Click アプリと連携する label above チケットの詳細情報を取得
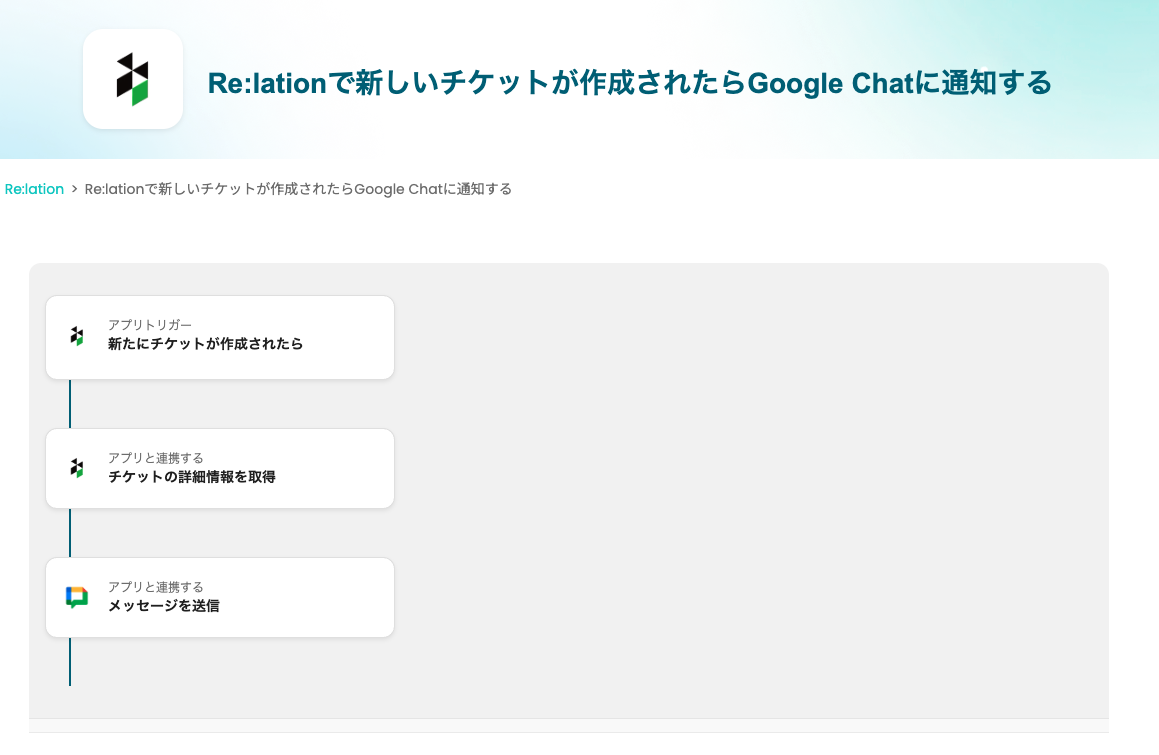The height and width of the screenshot is (755, 1159). pos(156,458)
